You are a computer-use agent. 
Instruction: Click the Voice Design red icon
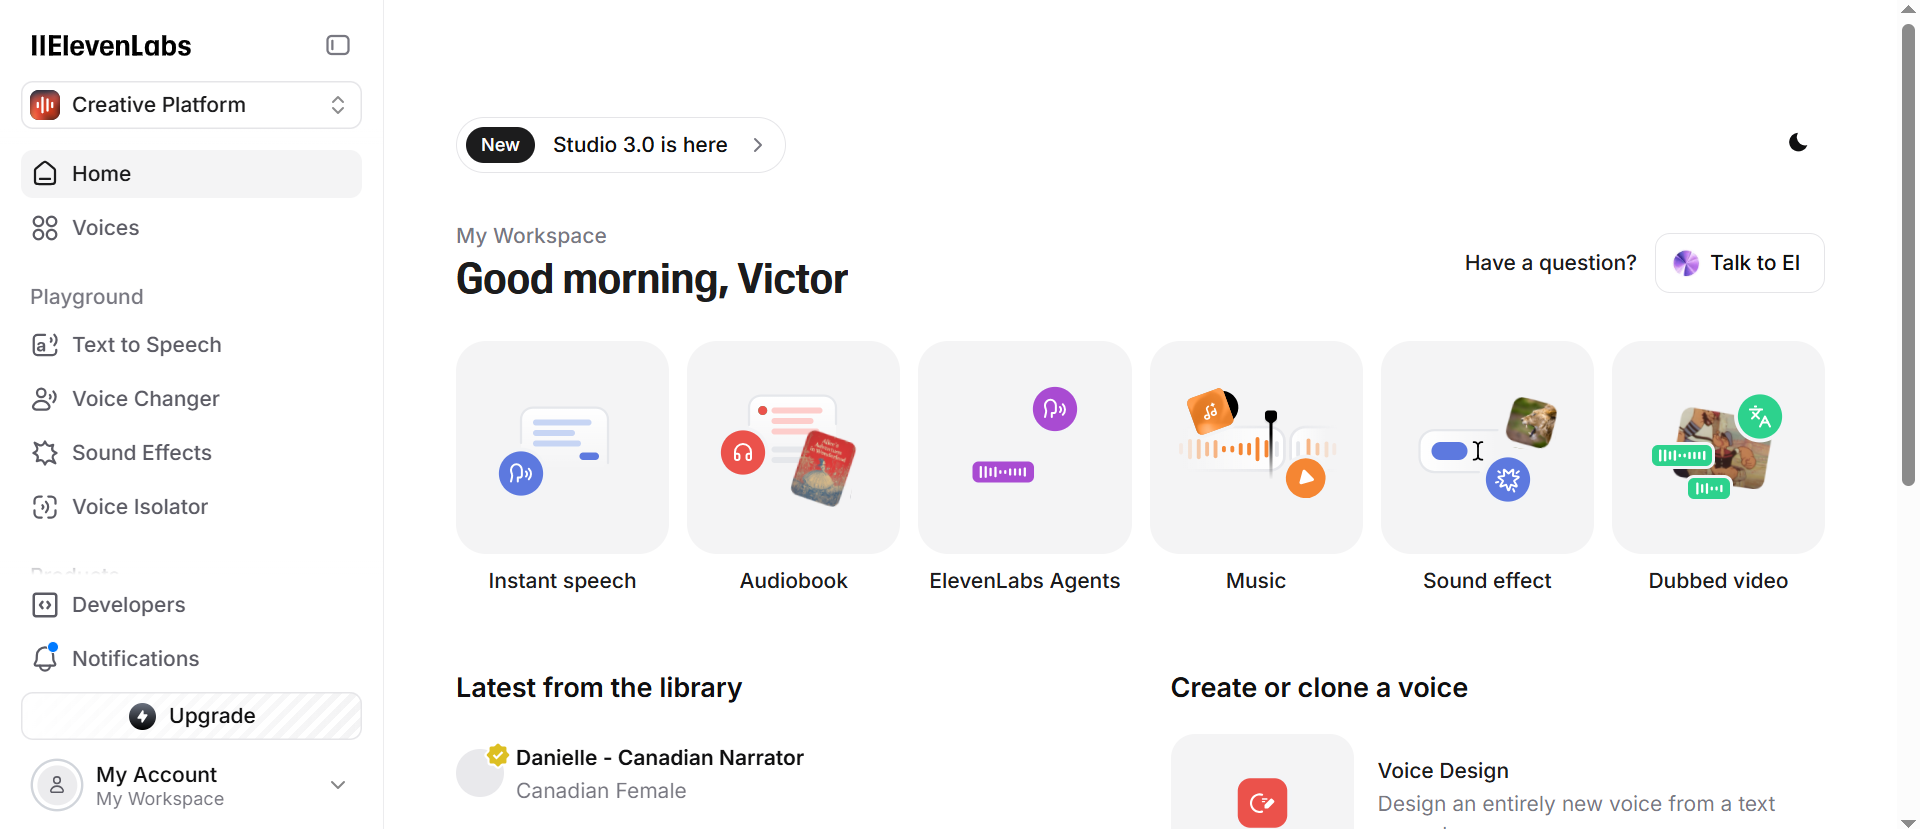tap(1262, 802)
